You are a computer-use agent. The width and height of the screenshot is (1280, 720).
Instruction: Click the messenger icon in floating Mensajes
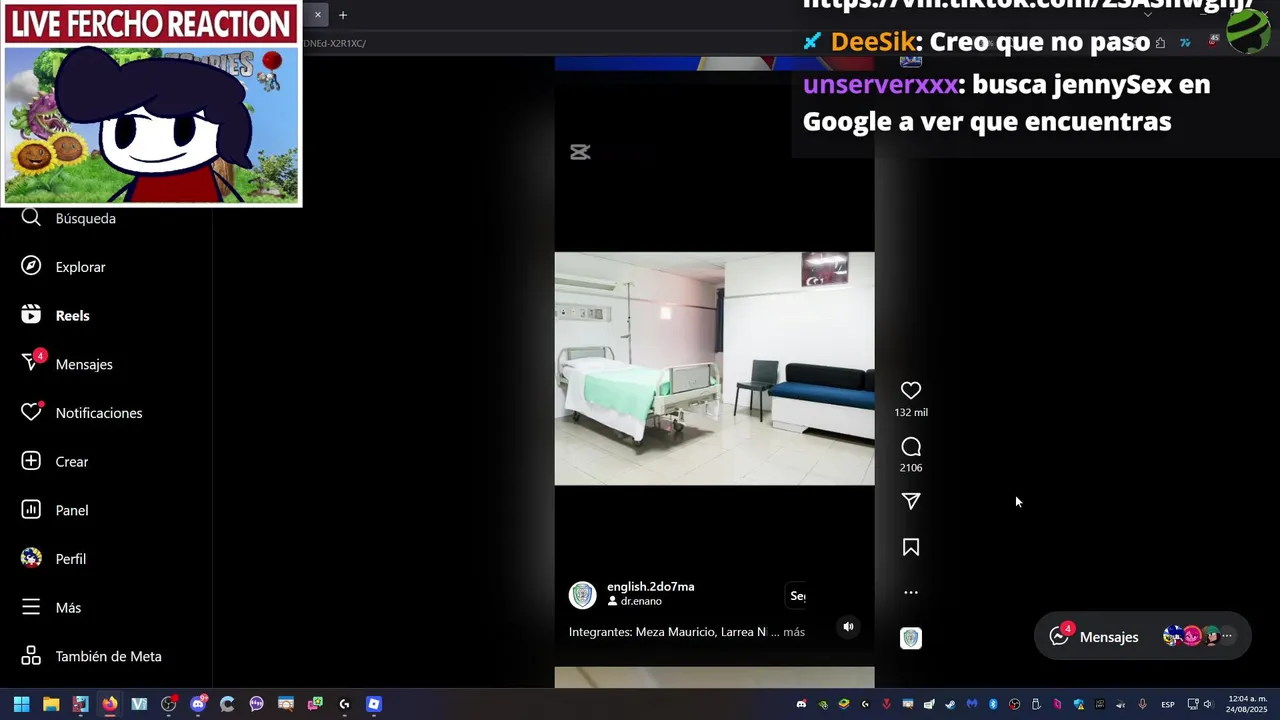pyautogui.click(x=1059, y=636)
